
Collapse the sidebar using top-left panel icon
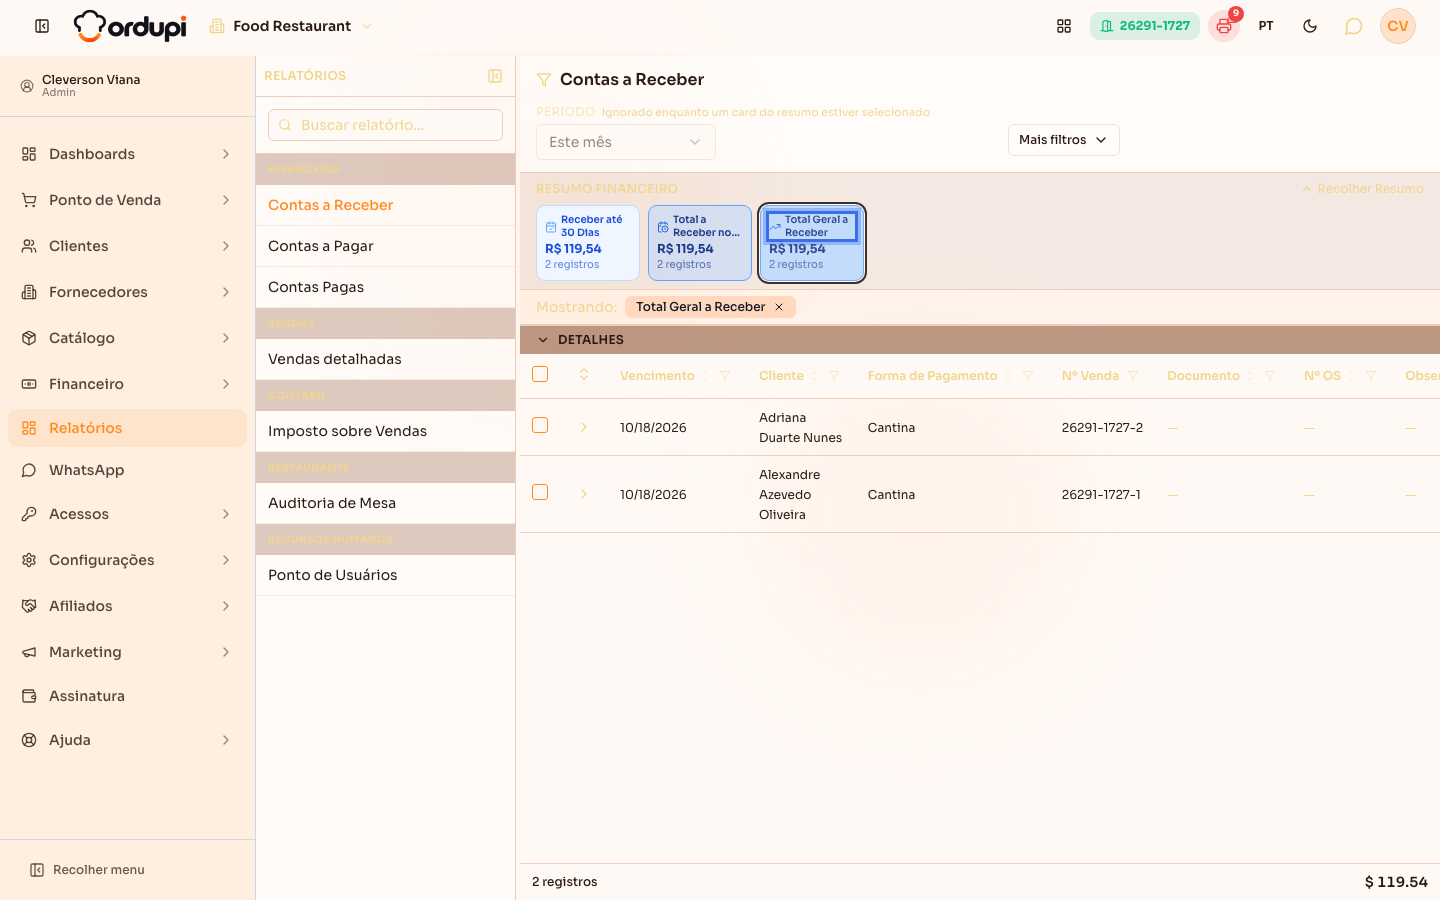tap(42, 26)
